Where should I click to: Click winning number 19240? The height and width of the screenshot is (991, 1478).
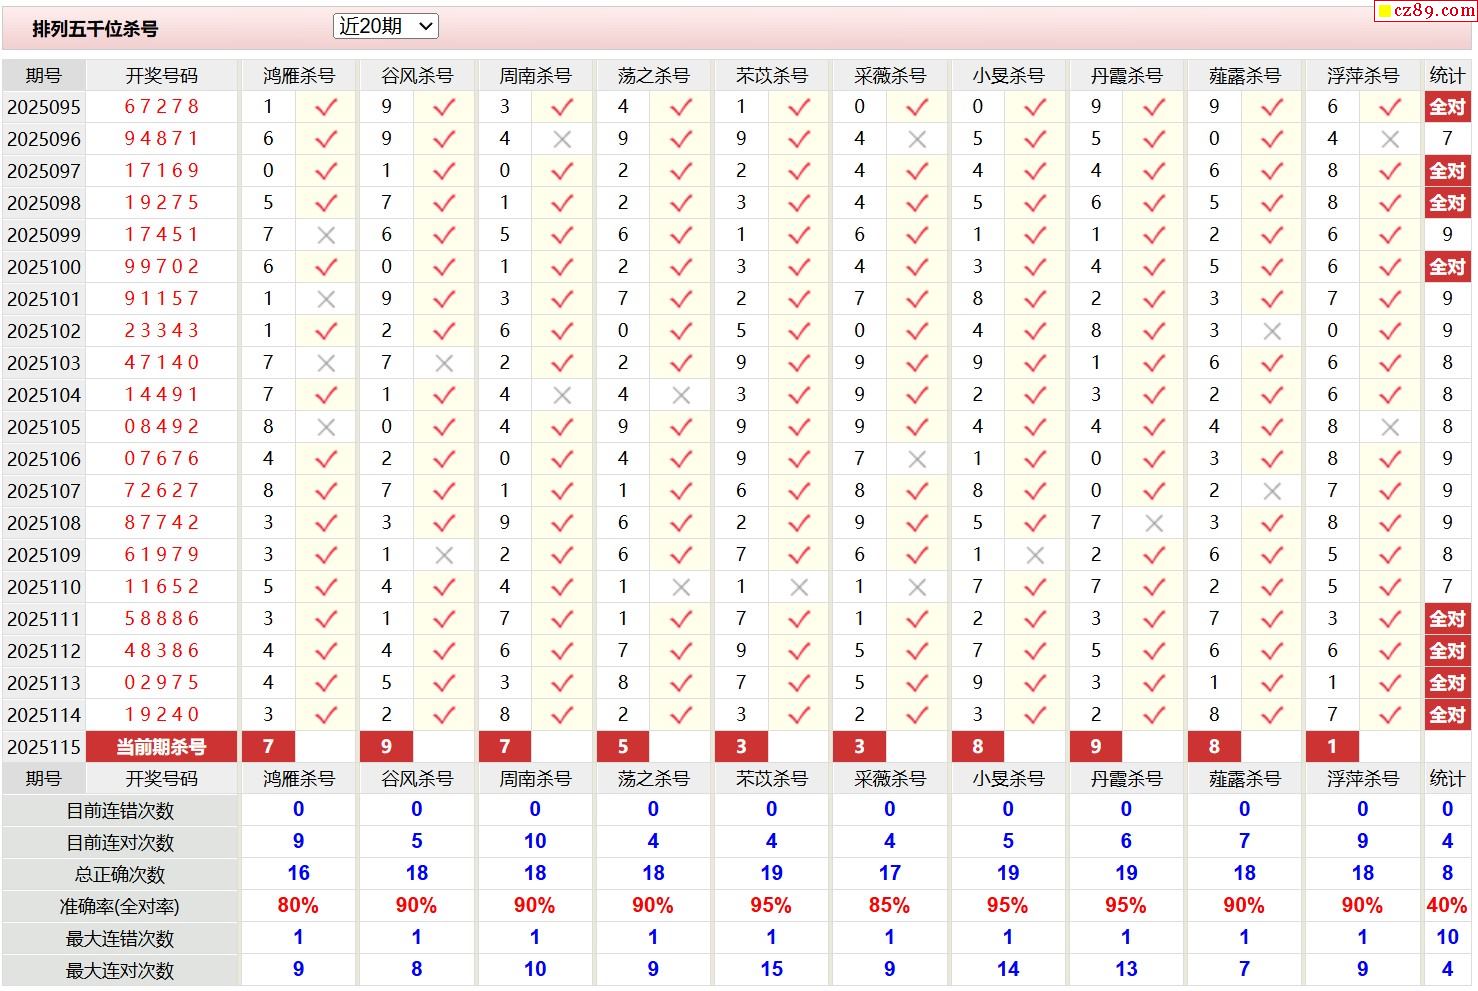click(162, 715)
